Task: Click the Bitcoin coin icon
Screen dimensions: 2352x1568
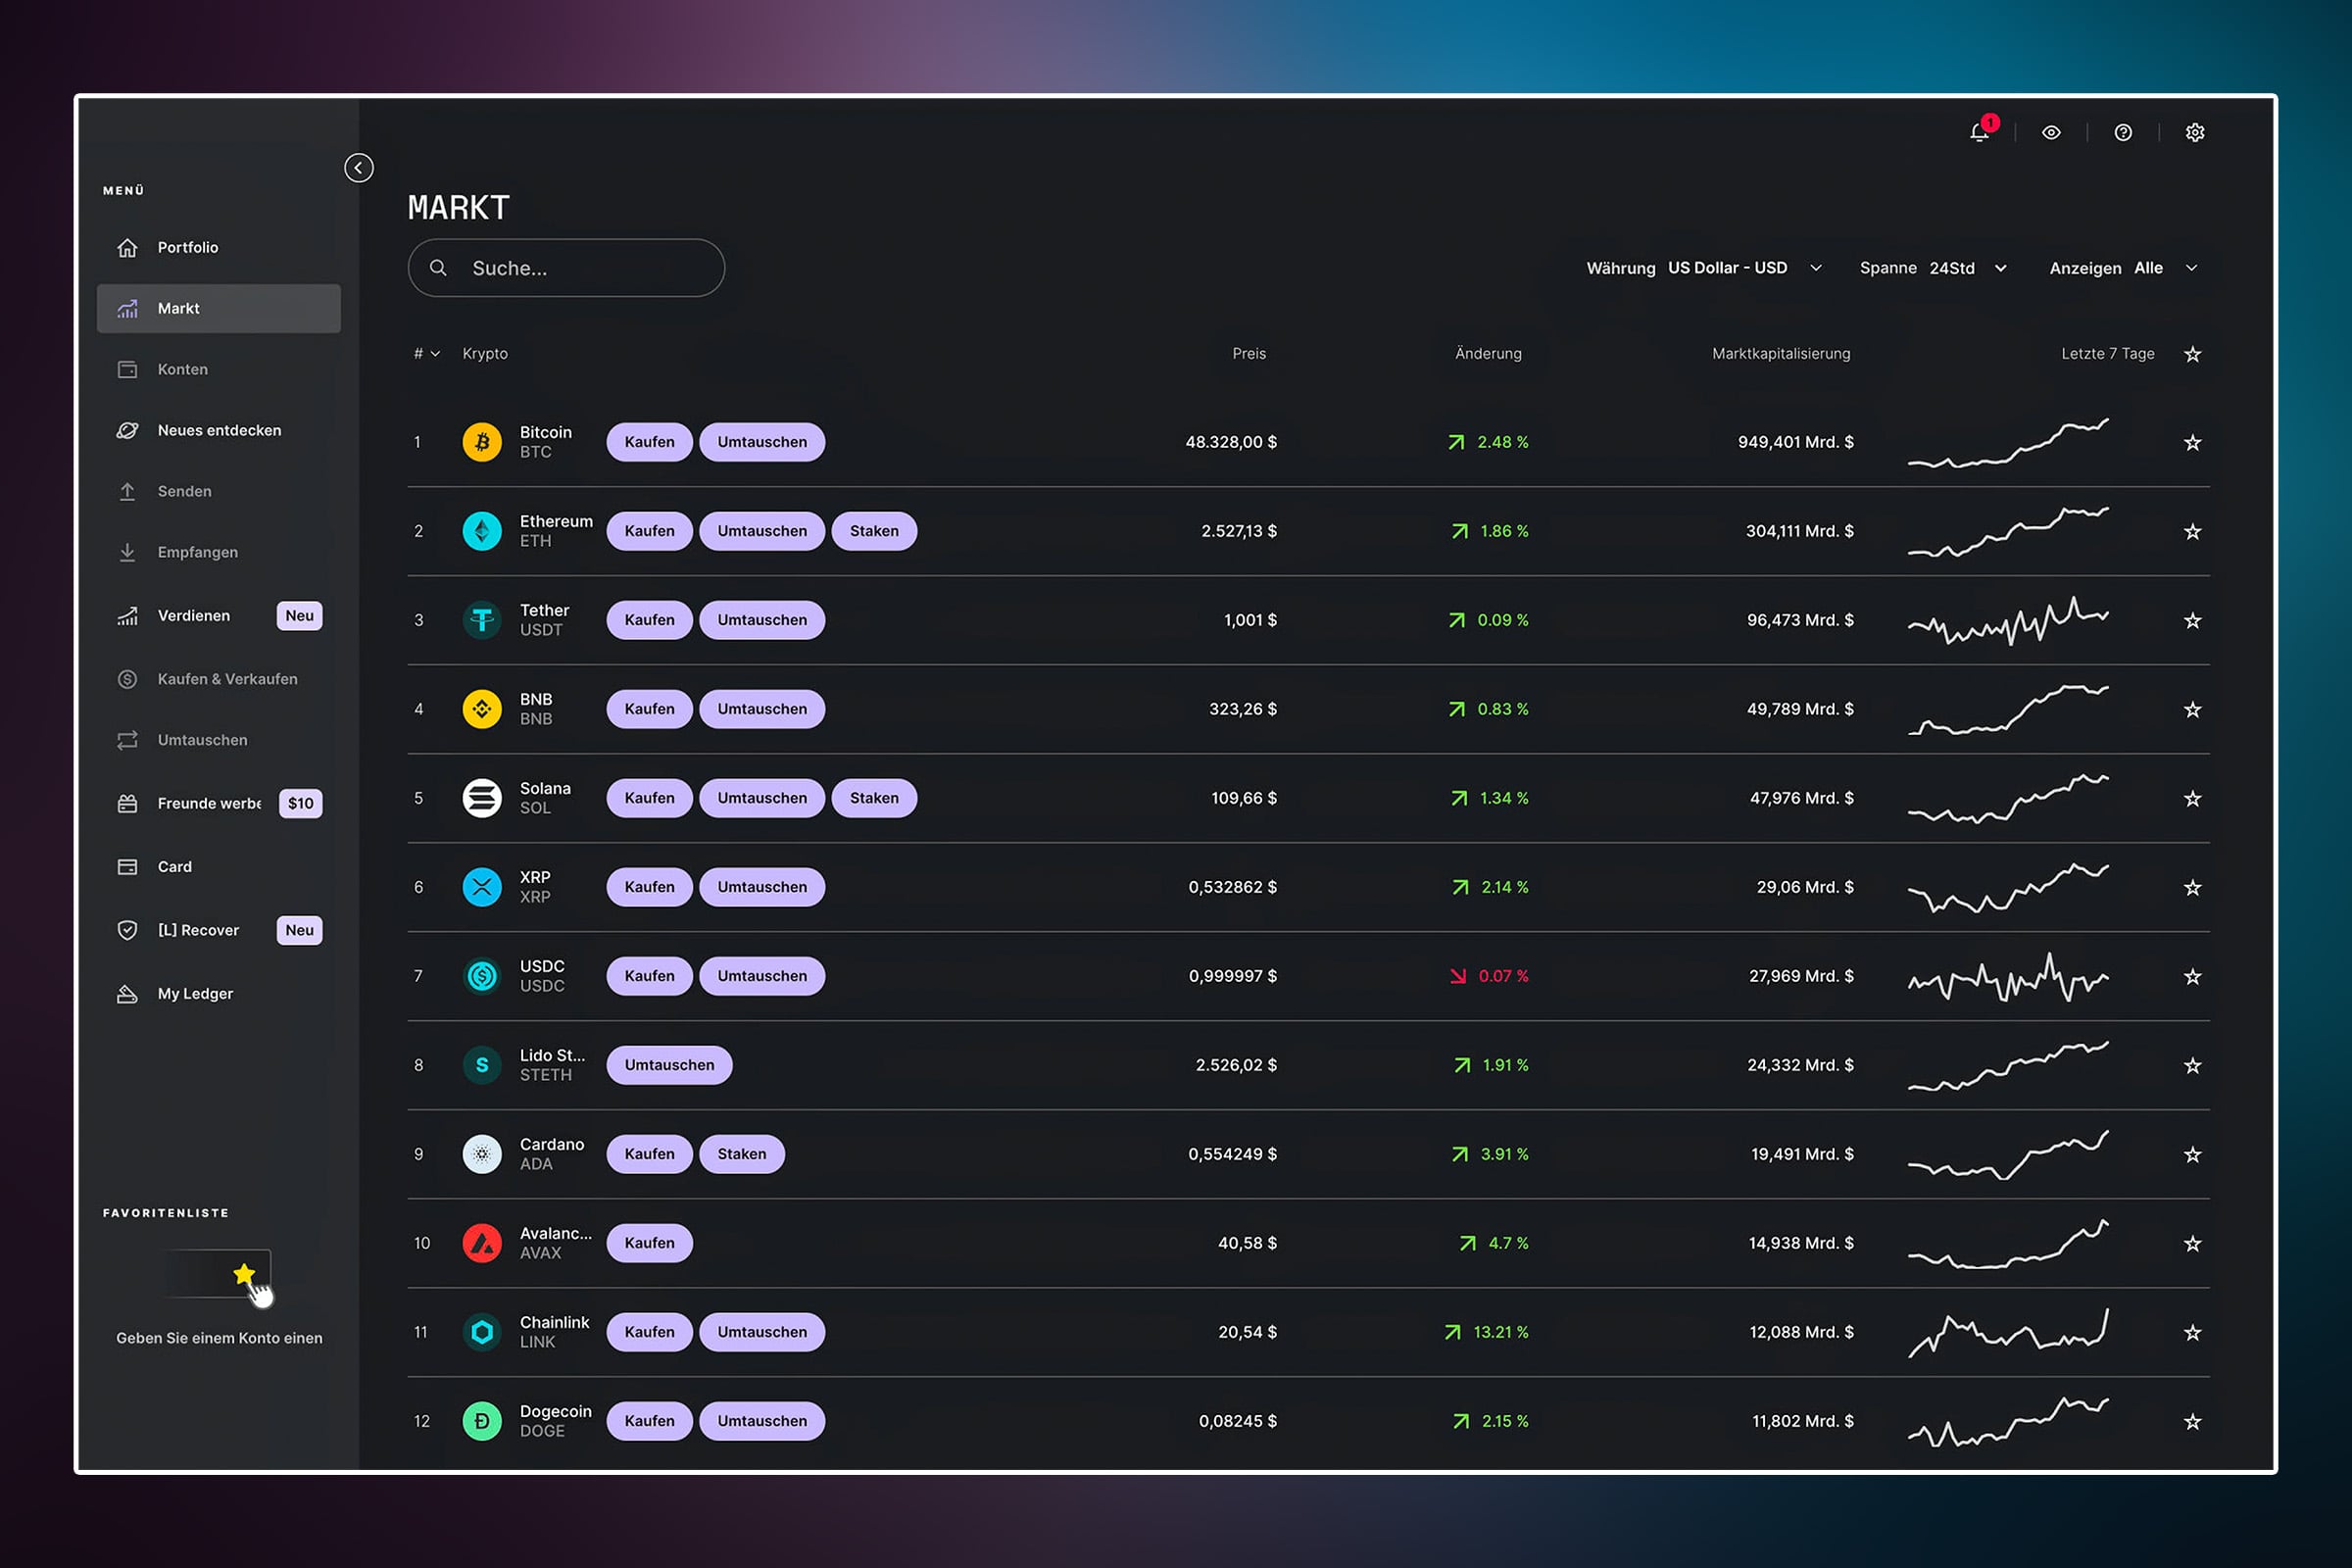Action: pyautogui.click(x=482, y=442)
